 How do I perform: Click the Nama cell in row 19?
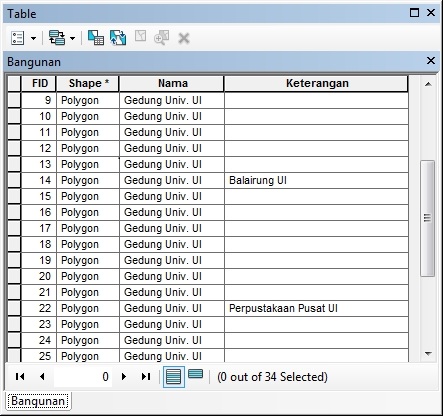172,260
